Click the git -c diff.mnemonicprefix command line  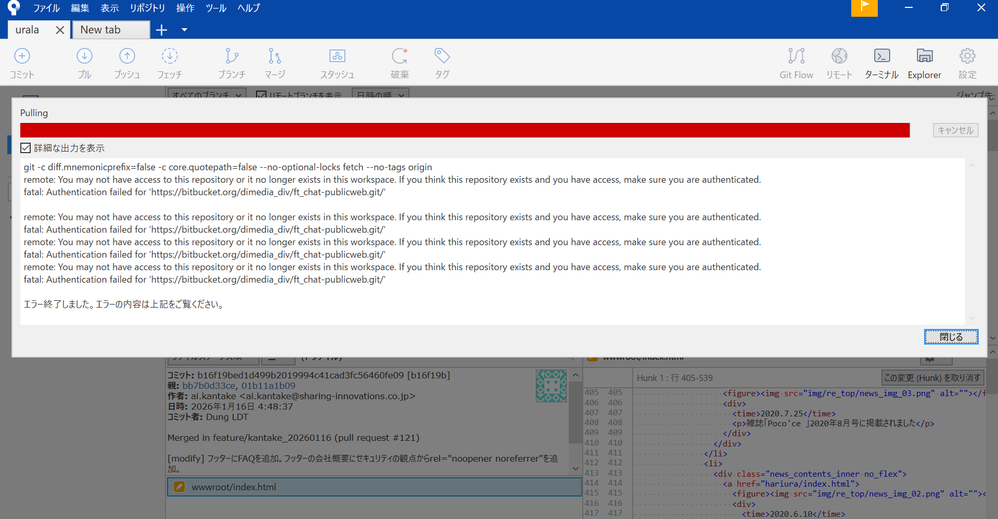(228, 167)
